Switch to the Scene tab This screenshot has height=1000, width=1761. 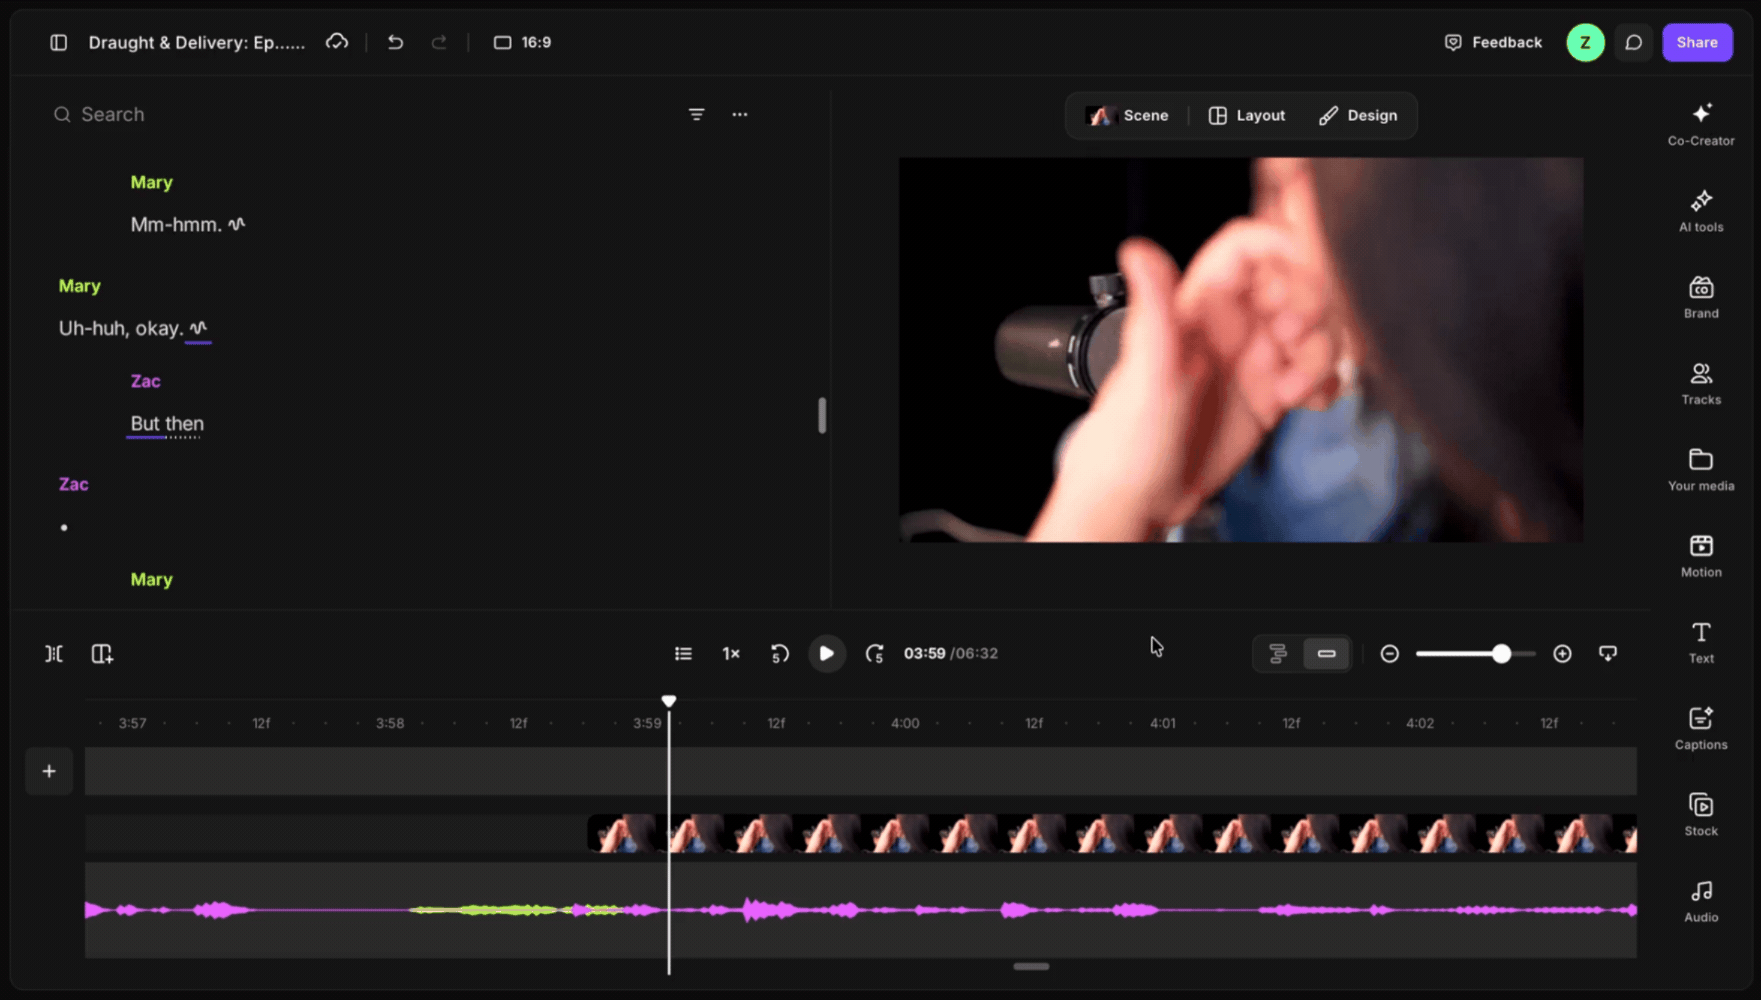1128,115
